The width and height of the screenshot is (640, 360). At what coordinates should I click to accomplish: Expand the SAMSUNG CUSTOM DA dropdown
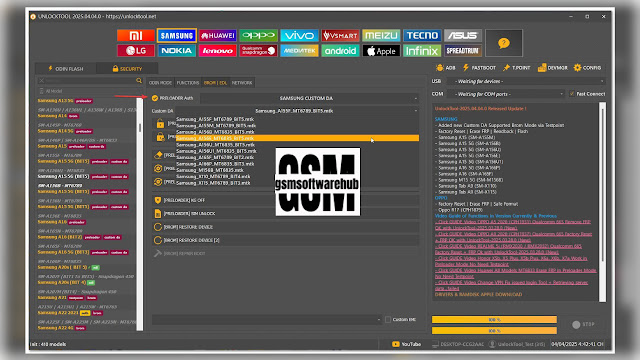click(309, 98)
